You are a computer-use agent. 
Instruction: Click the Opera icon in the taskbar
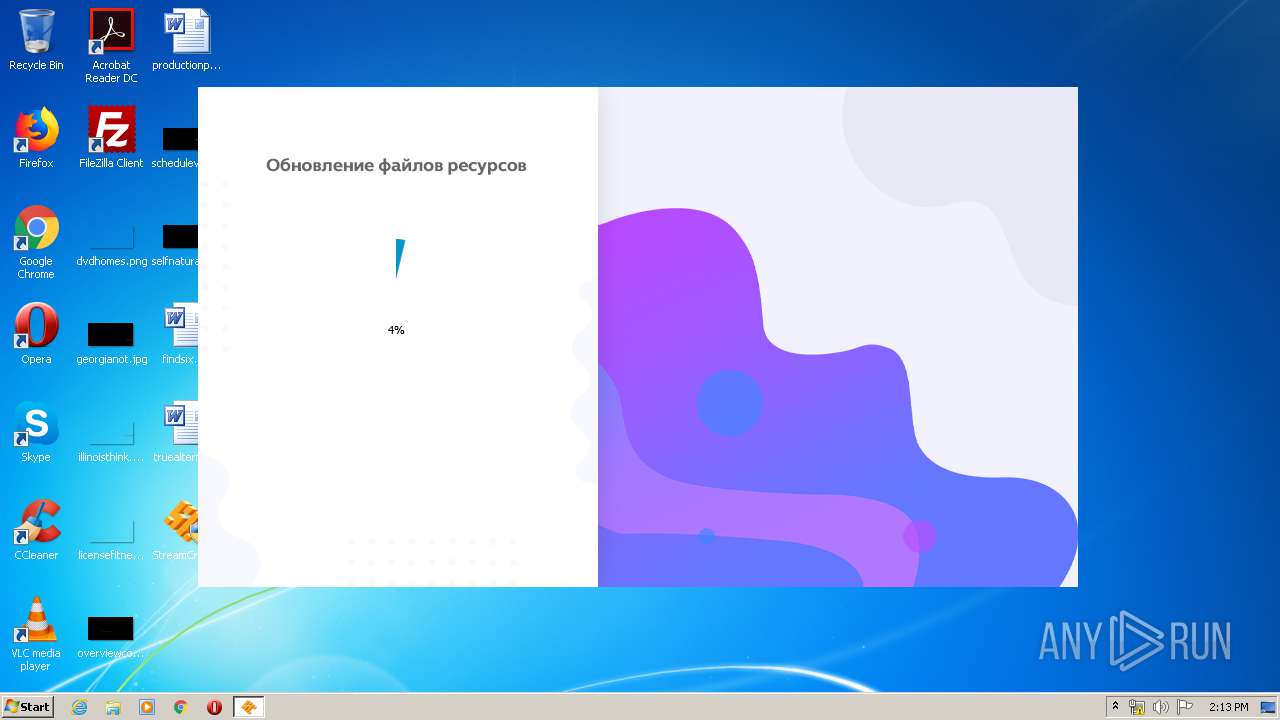214,707
